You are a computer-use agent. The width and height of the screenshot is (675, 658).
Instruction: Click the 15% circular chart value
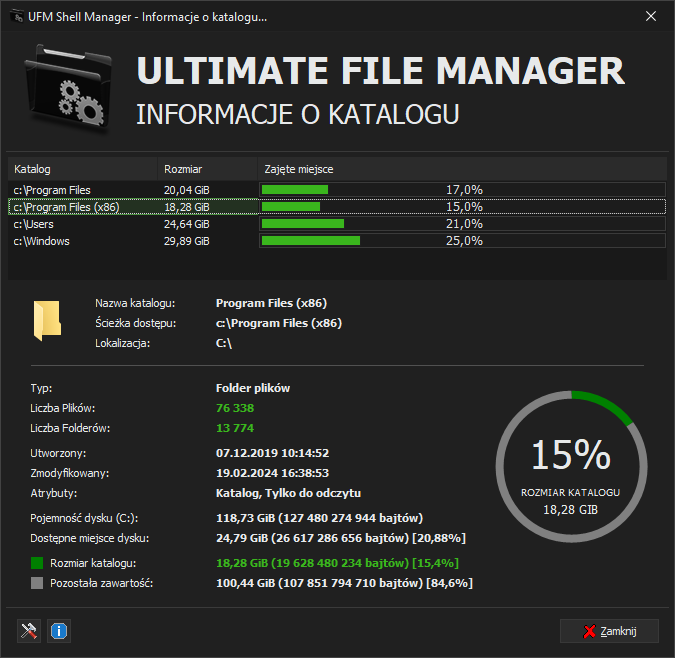(571, 454)
